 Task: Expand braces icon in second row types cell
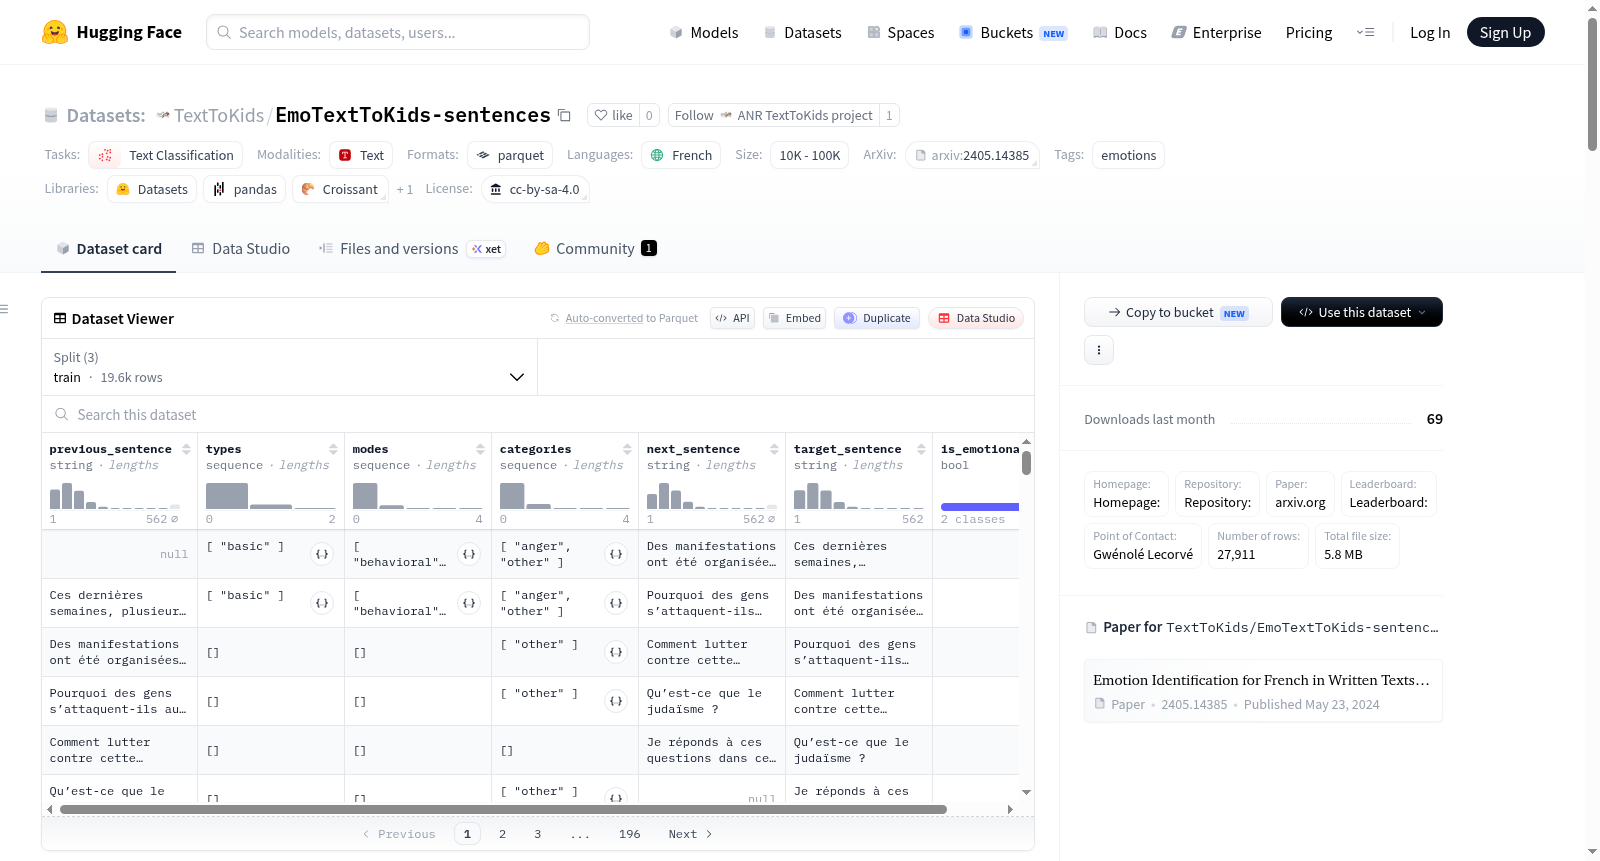tap(322, 603)
